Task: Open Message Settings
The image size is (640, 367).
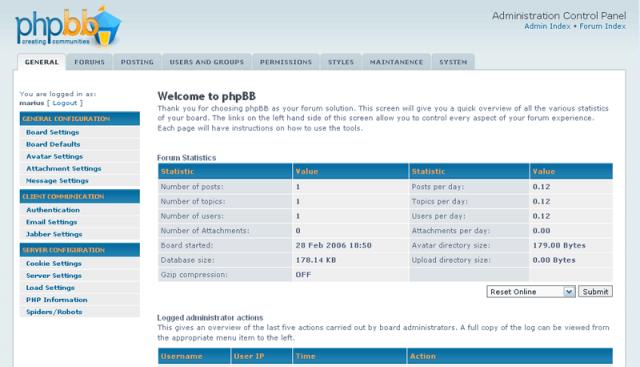Action: coord(57,180)
